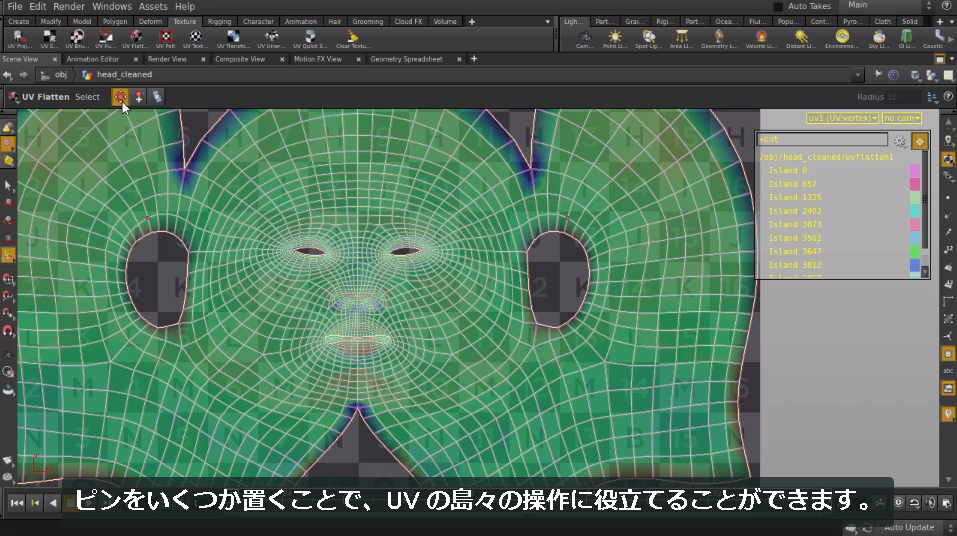Open the island list gear settings
Screen dimensions: 957x536
point(900,141)
